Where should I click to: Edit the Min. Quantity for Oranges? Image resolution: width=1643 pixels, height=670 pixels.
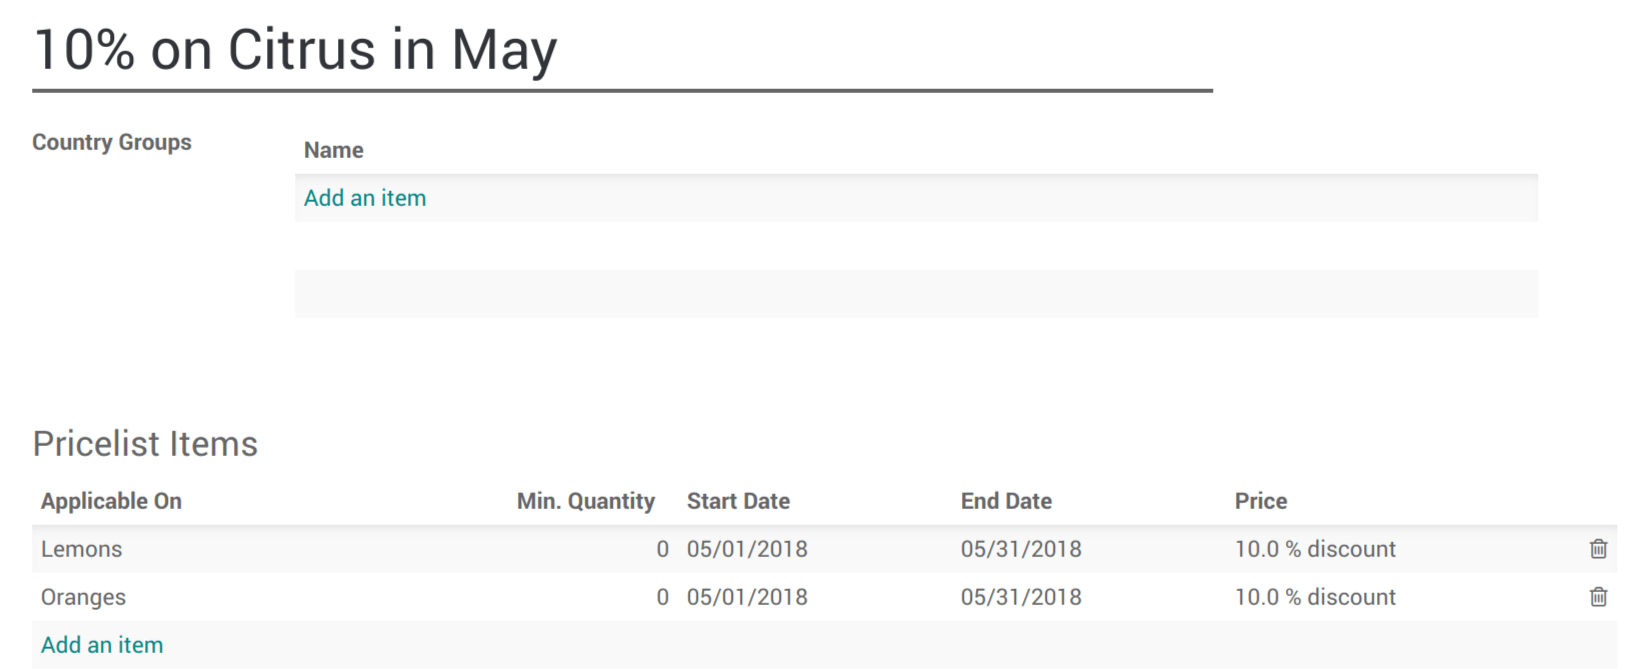(x=661, y=597)
